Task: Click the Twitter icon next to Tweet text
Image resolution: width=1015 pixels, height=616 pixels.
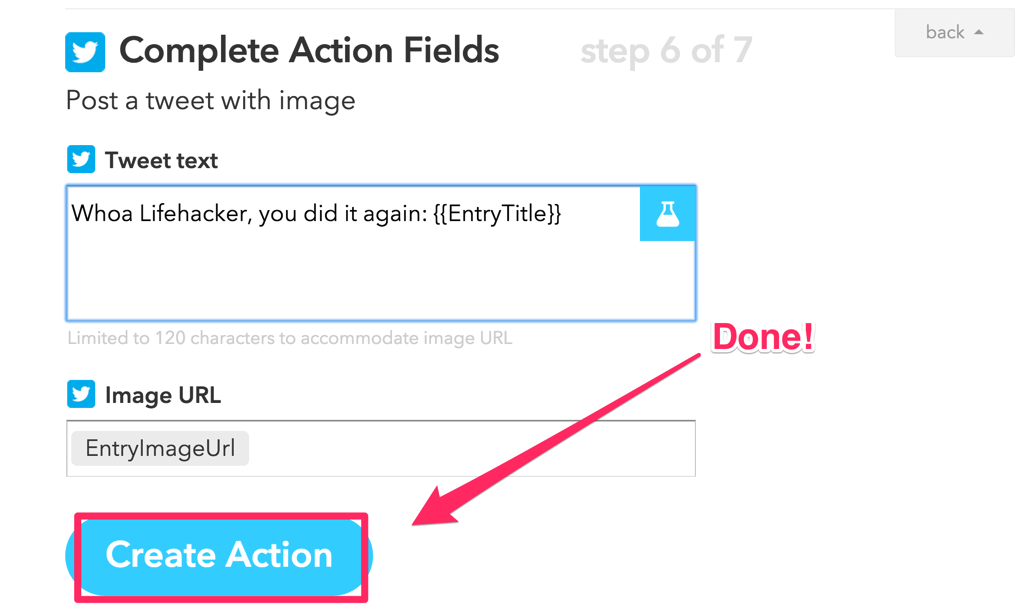Action: 81,159
